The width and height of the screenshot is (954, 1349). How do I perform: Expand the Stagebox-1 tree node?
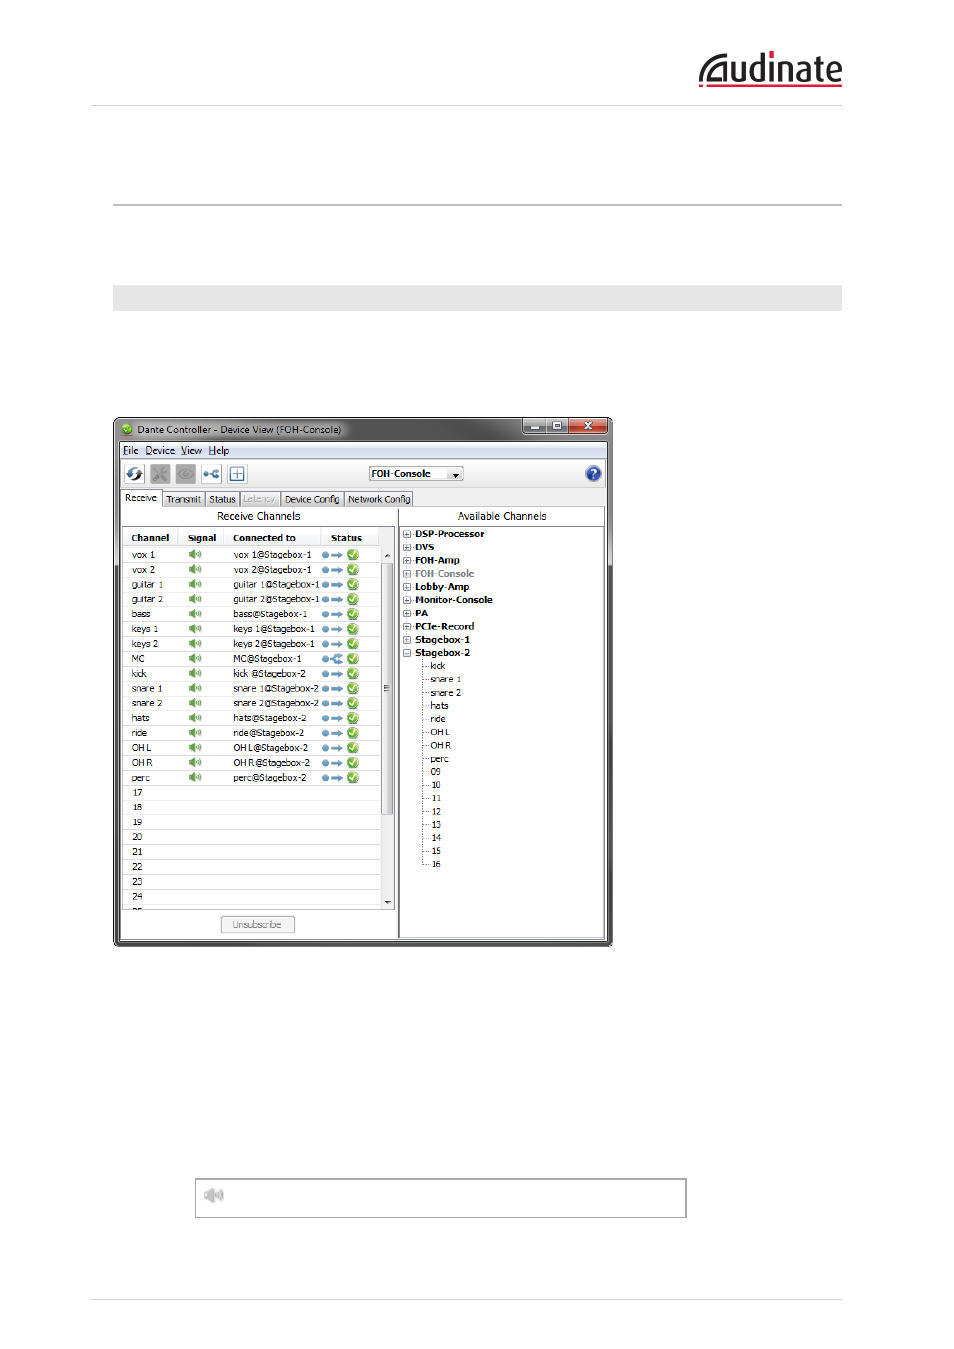click(x=407, y=640)
